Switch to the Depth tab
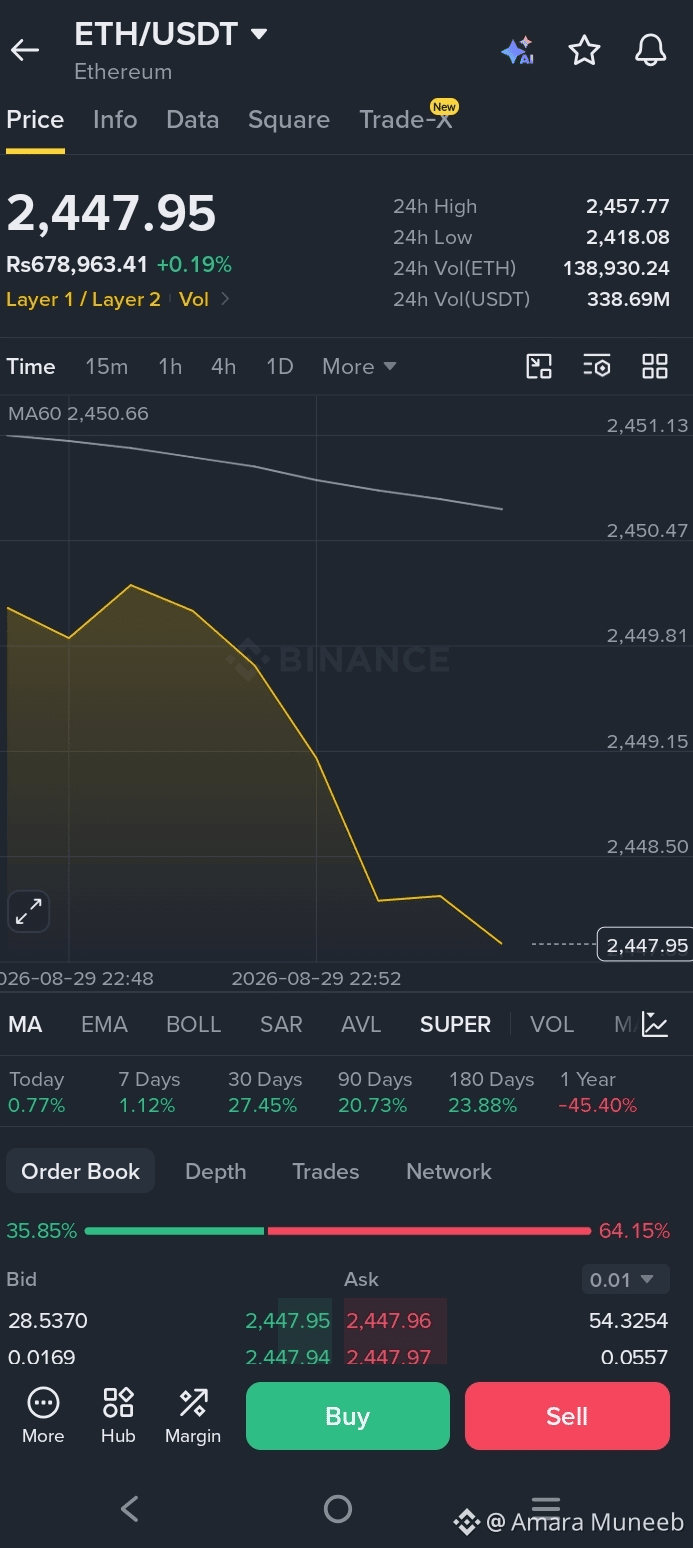 point(215,1171)
